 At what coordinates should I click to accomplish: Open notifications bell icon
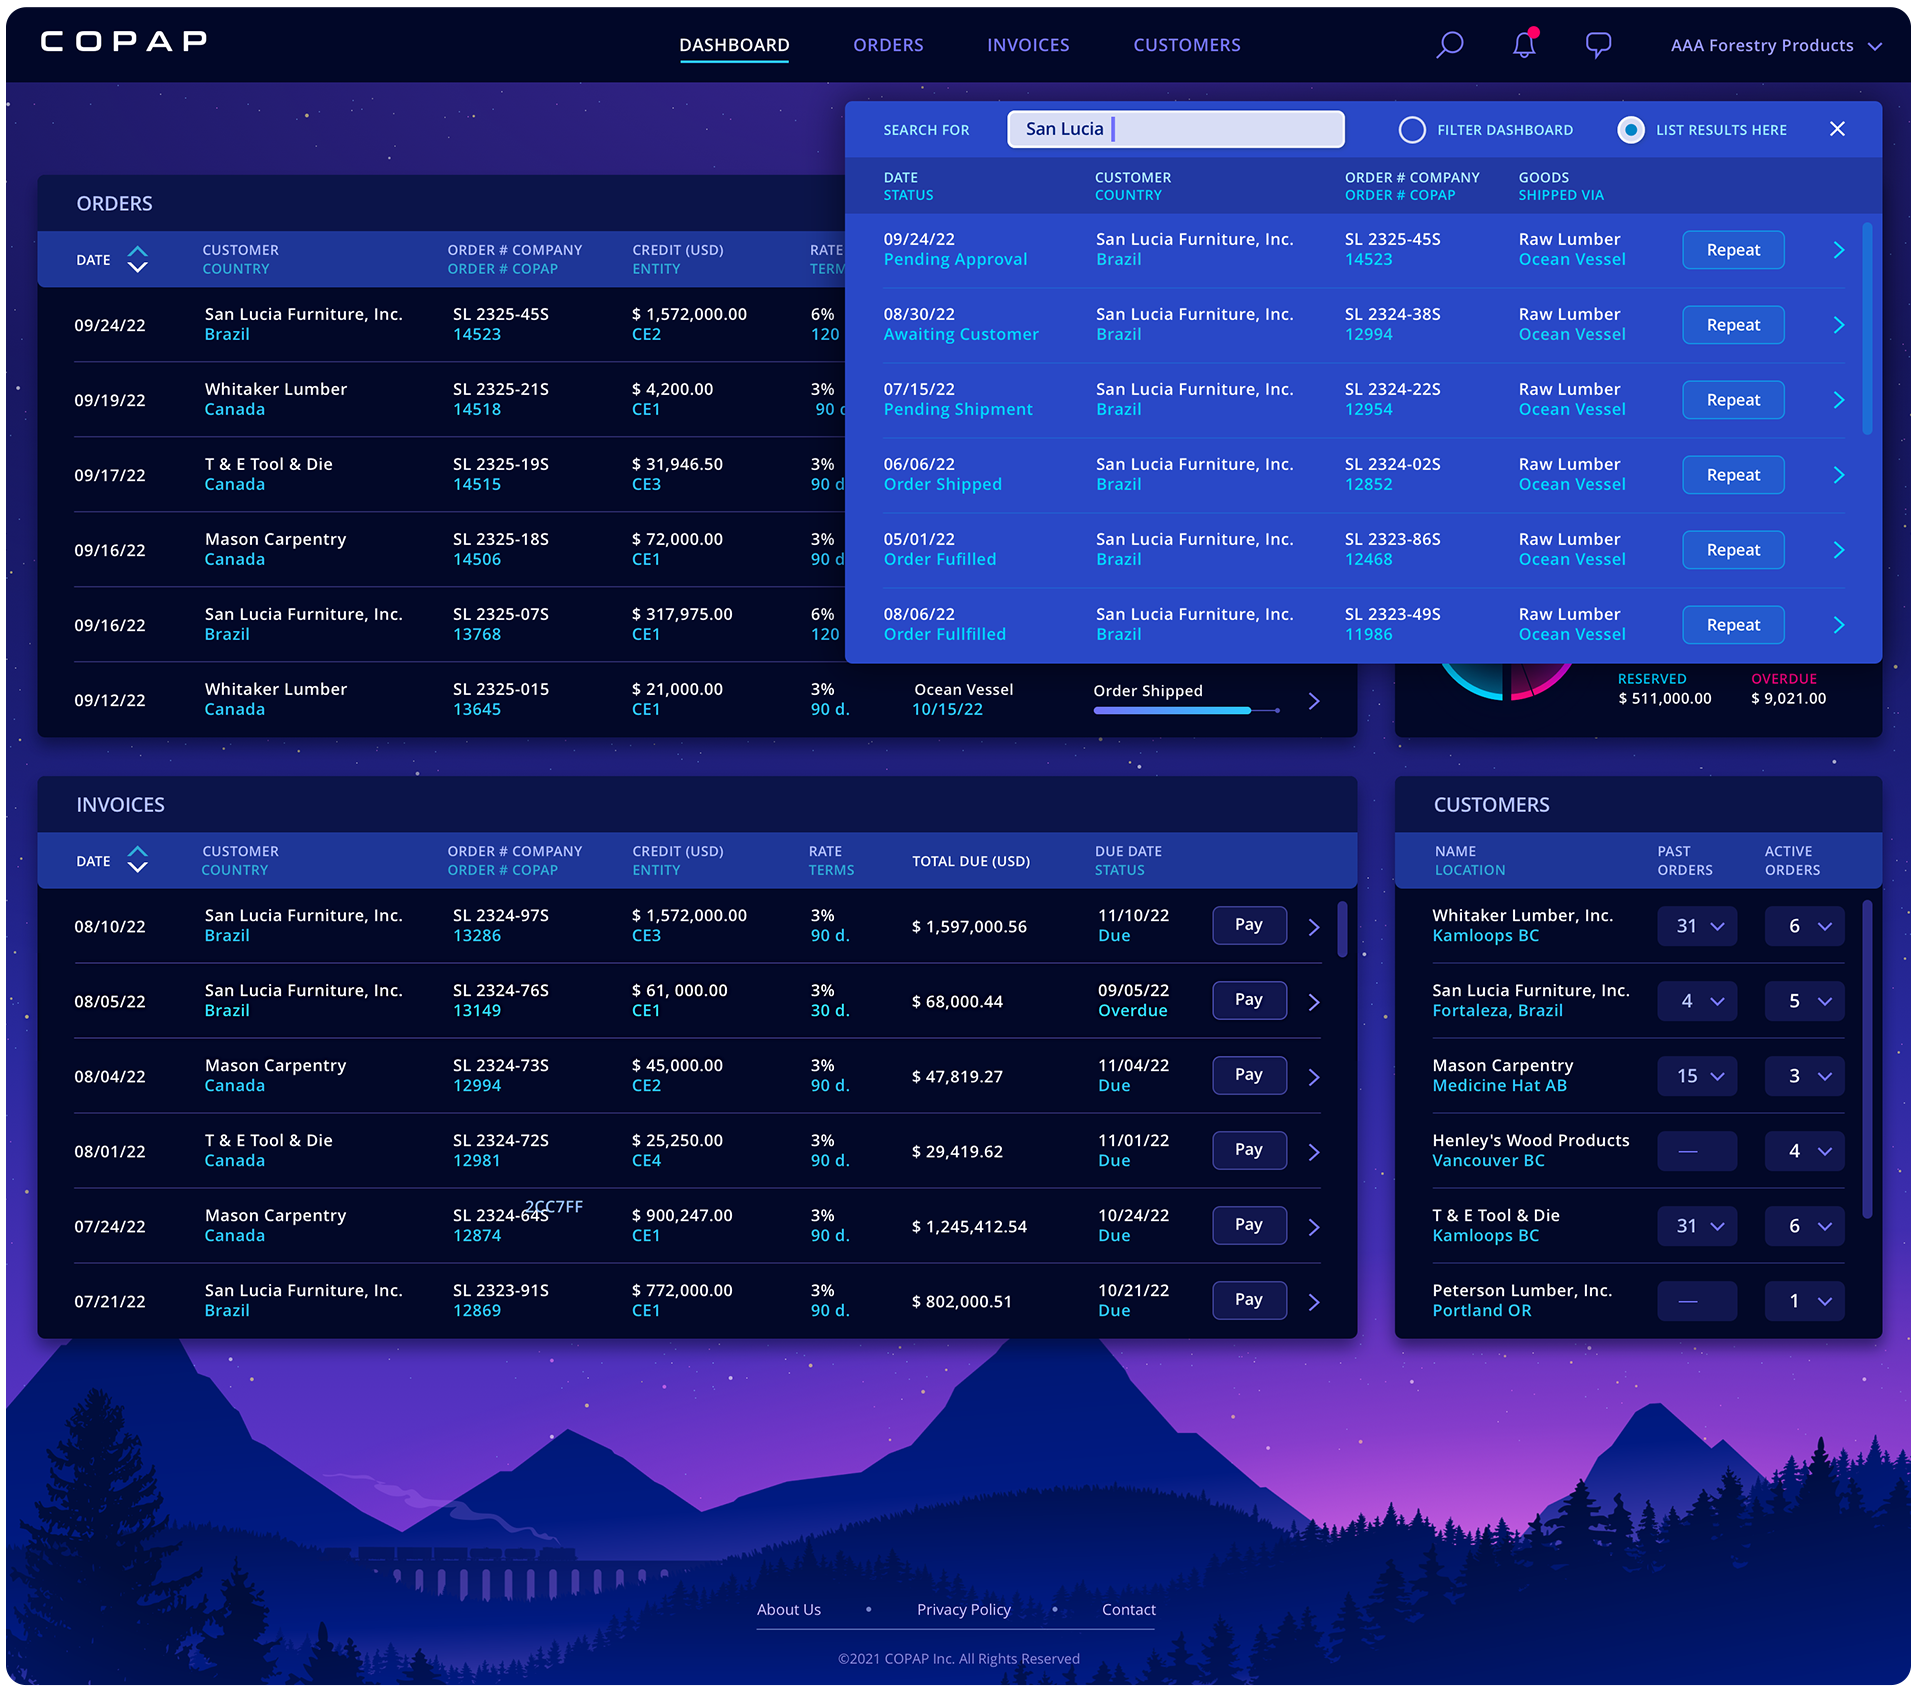click(1524, 45)
